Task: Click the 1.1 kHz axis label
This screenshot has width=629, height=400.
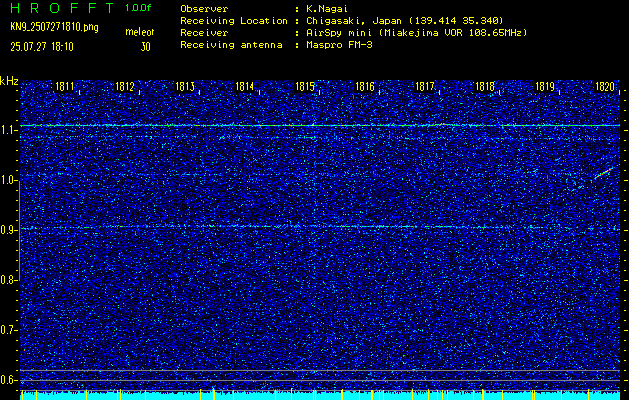Action: (x=8, y=130)
